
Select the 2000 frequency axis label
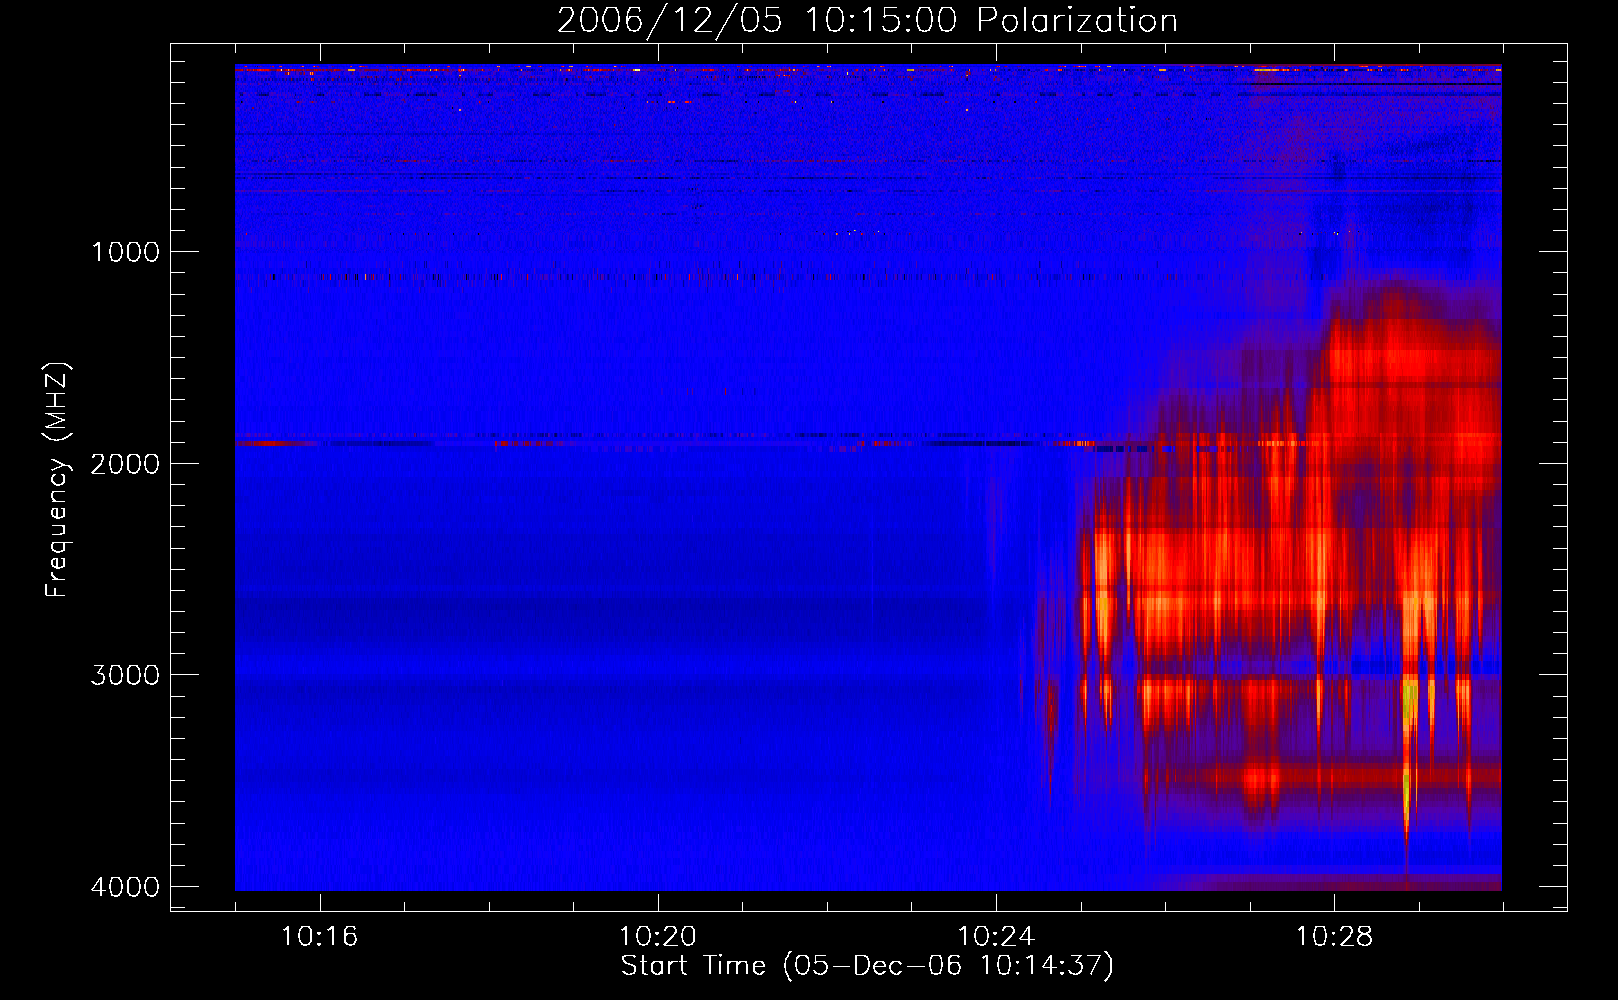point(125,464)
